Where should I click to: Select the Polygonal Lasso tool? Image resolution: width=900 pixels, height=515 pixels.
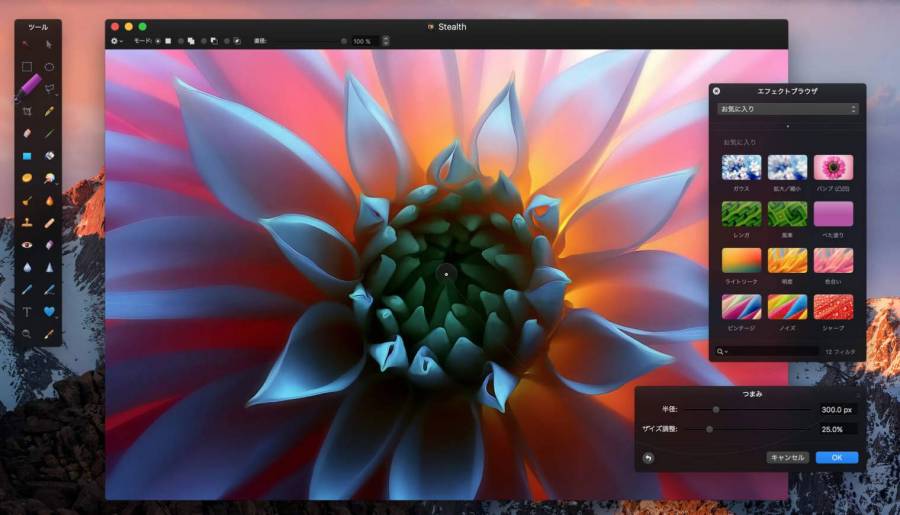coord(50,89)
